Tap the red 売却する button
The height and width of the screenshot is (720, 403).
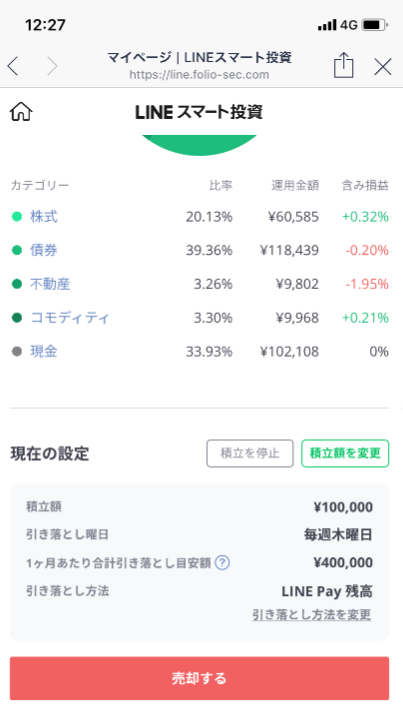[199, 678]
